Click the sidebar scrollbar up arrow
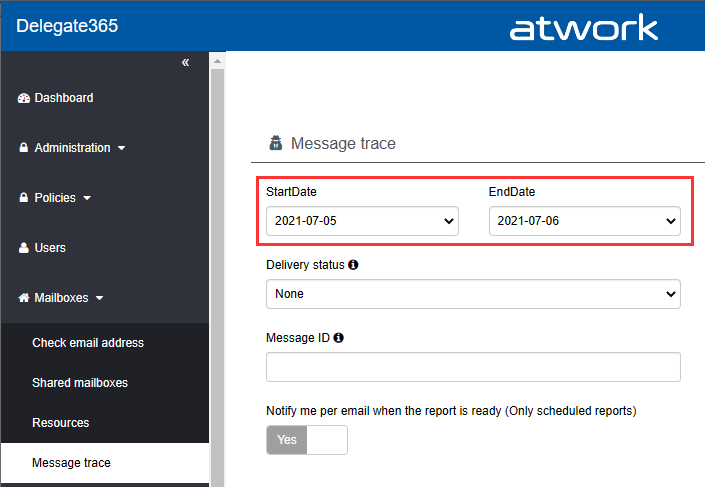The height and width of the screenshot is (487, 705). (218, 61)
